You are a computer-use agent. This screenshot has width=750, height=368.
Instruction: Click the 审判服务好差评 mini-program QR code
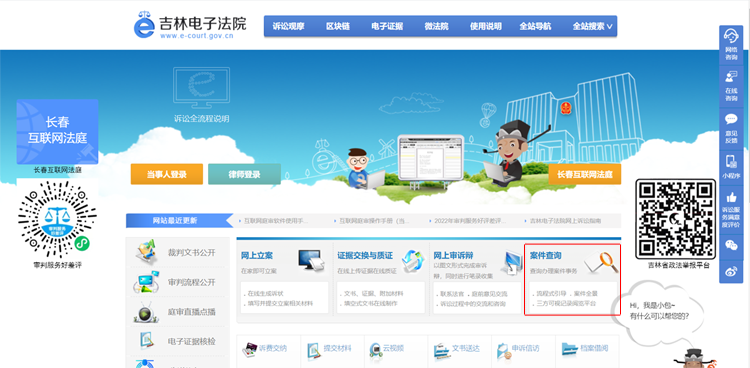coord(57,219)
